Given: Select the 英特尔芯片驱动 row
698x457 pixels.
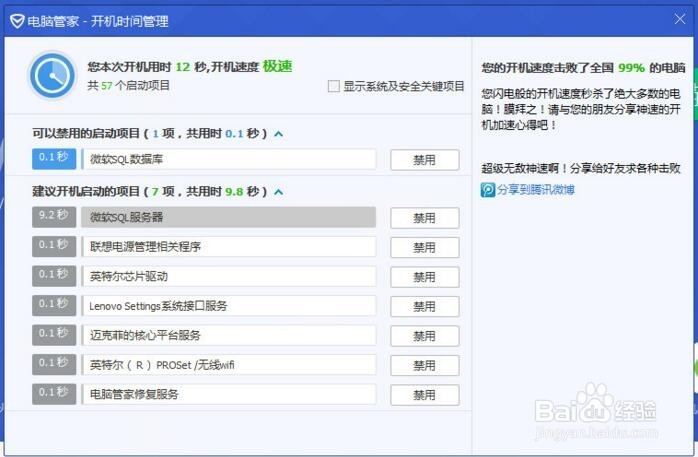Looking at the screenshot, I should tap(229, 276).
